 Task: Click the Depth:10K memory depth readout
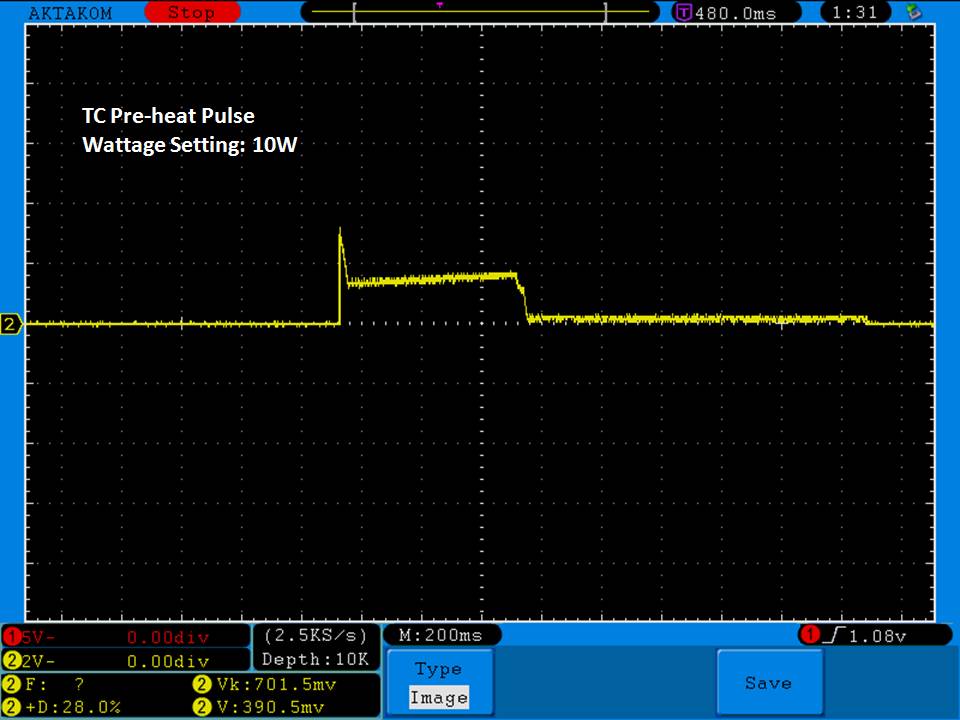coord(315,659)
